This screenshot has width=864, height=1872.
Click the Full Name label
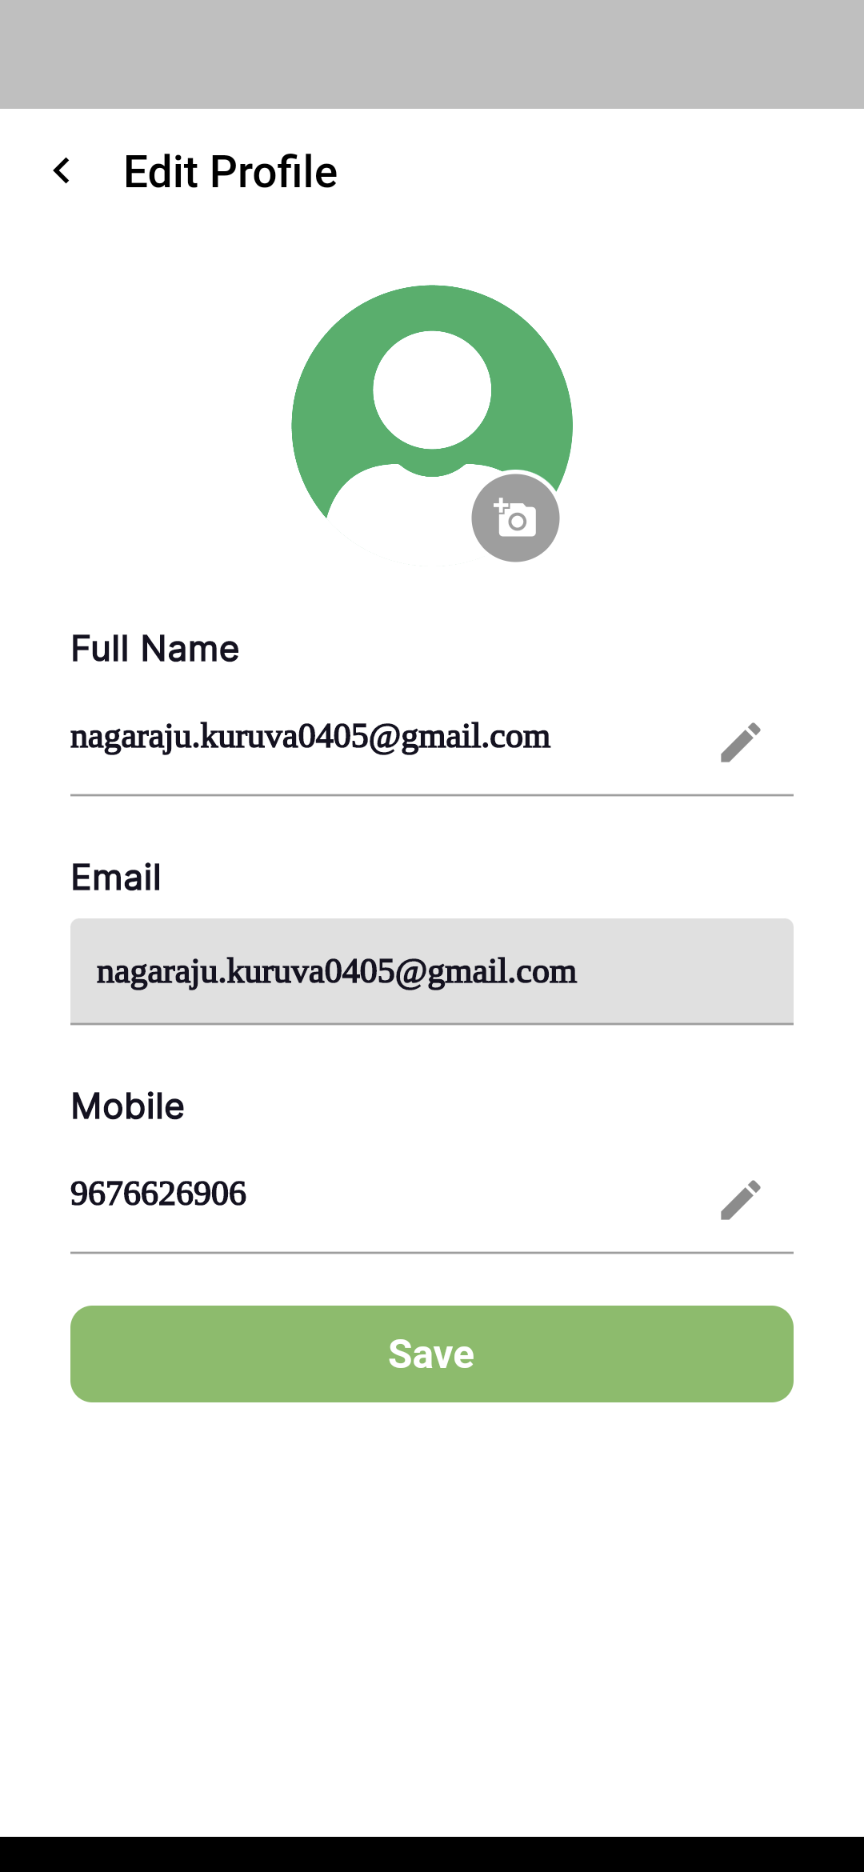pos(155,649)
